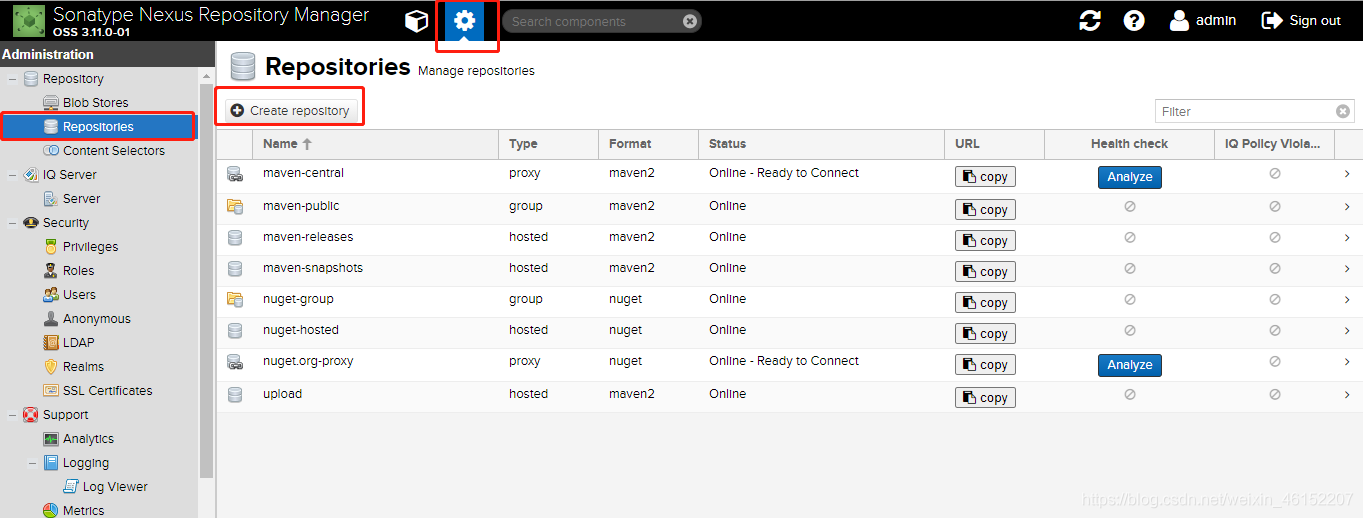Copy URL of nuget-hosted
The width and height of the screenshot is (1363, 518).
(985, 333)
